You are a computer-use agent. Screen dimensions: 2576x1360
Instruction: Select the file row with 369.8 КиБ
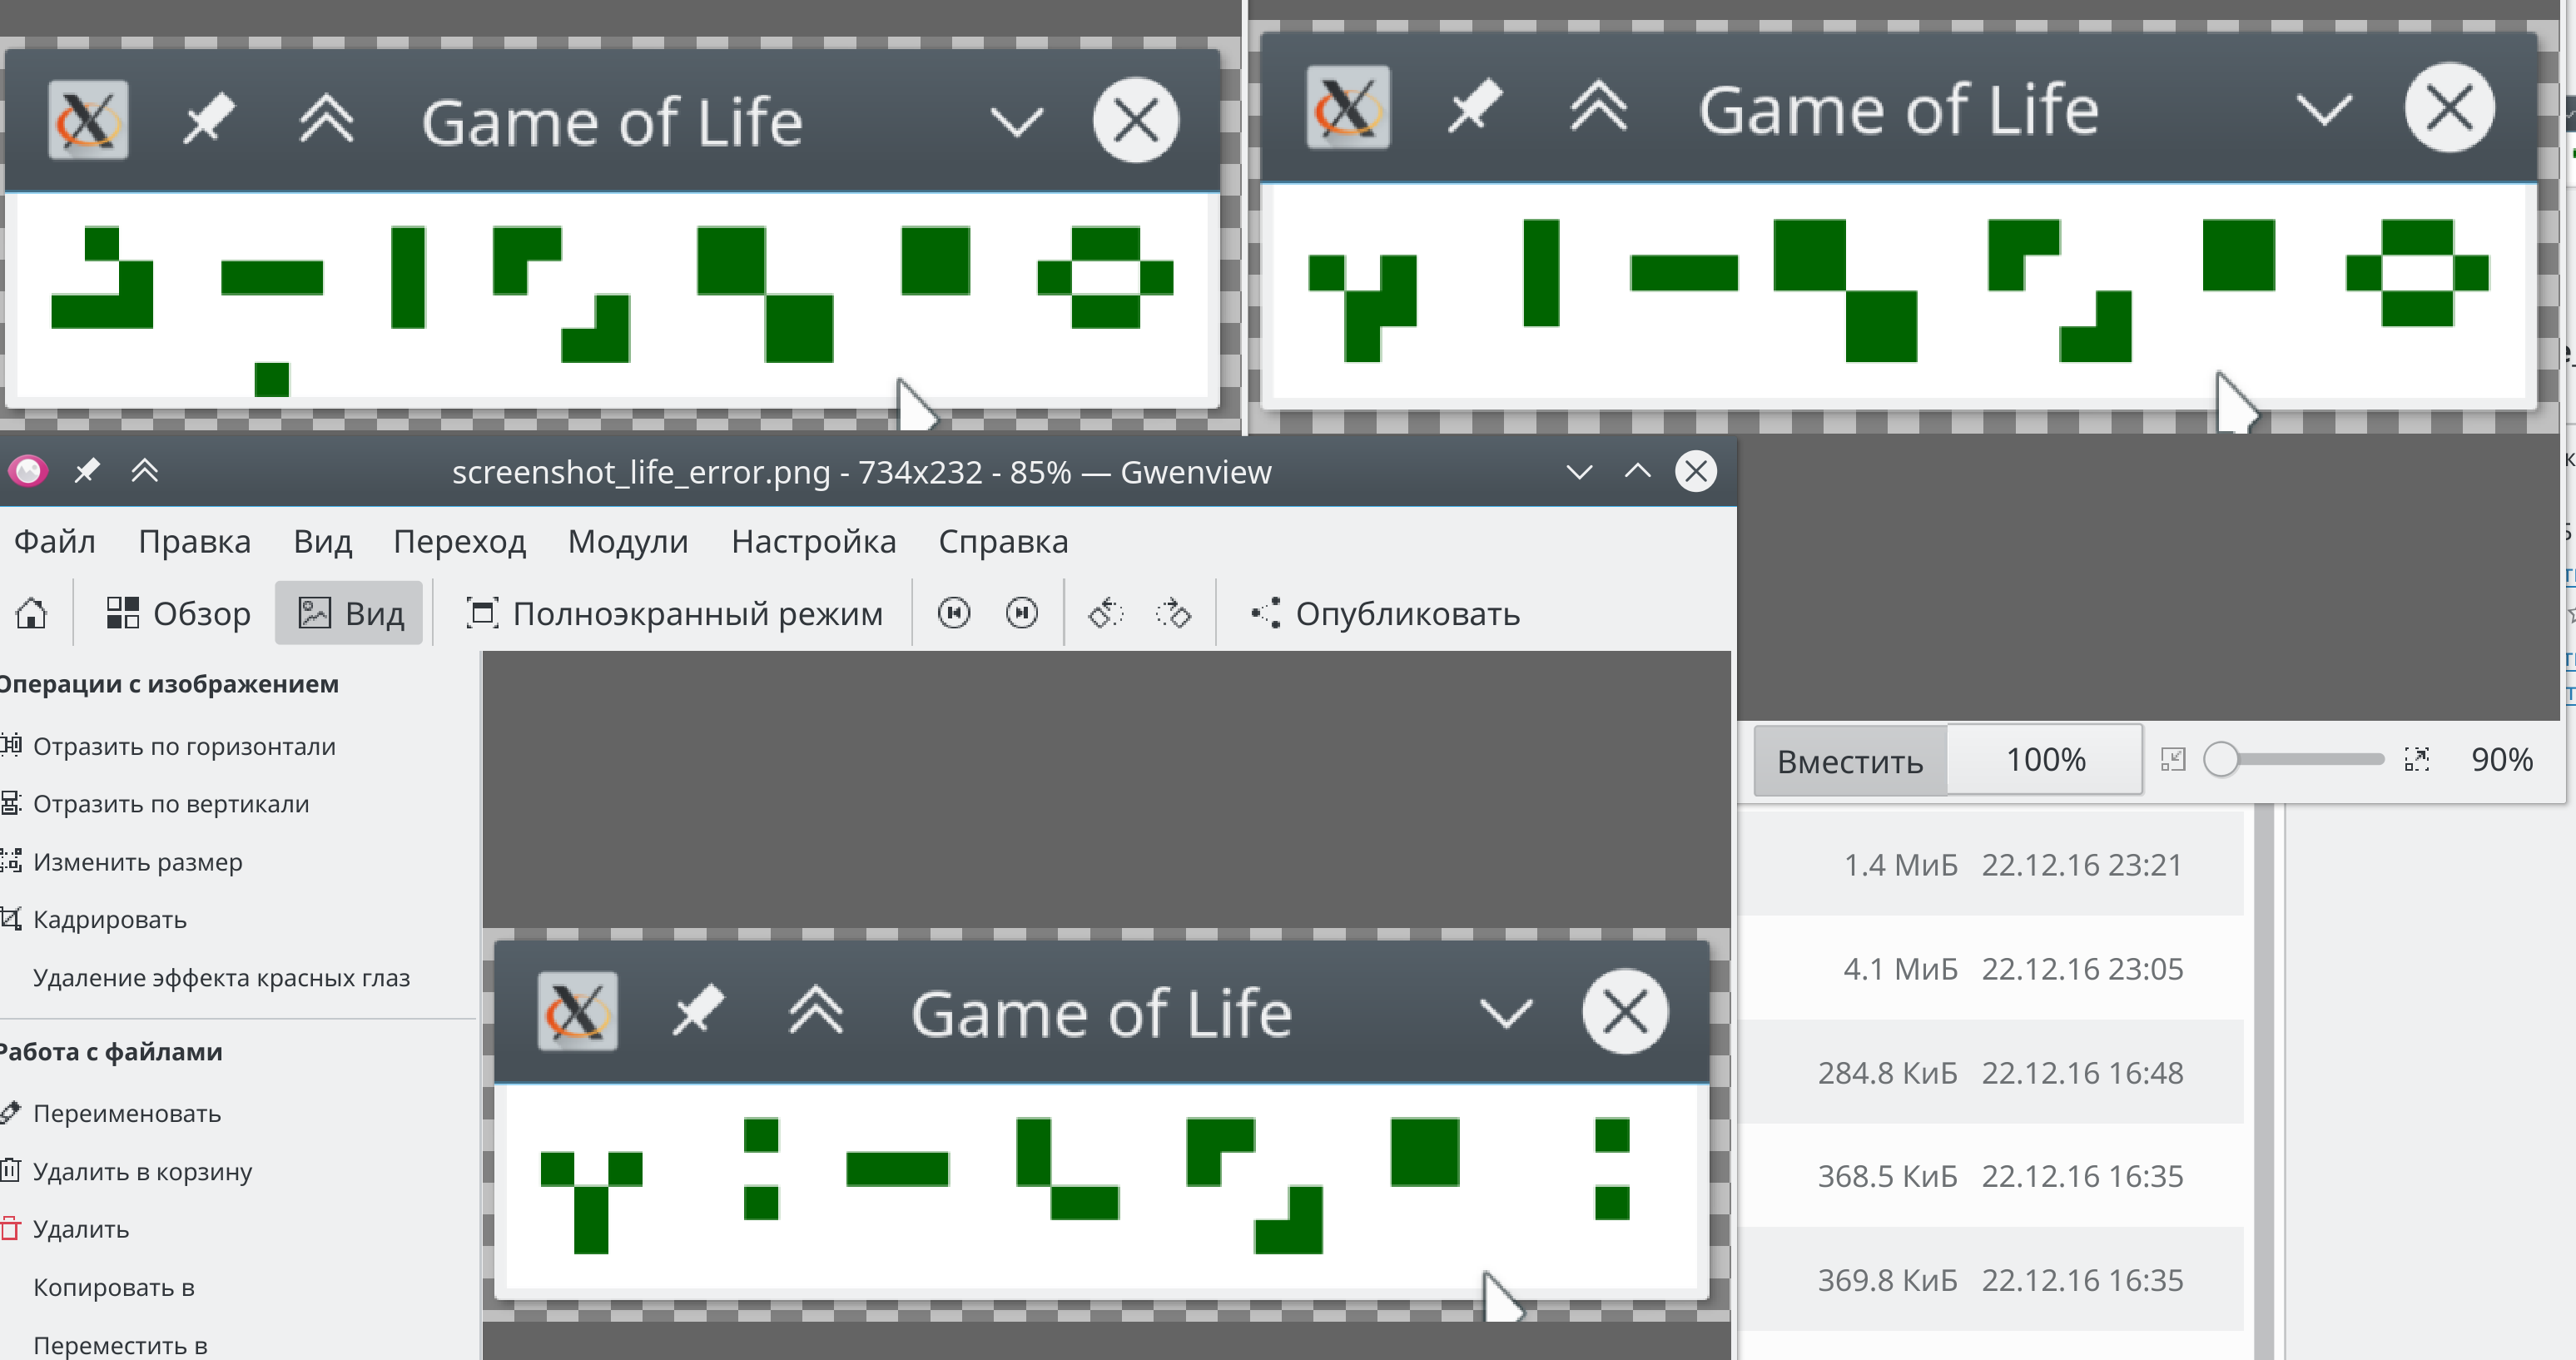[1990, 1280]
